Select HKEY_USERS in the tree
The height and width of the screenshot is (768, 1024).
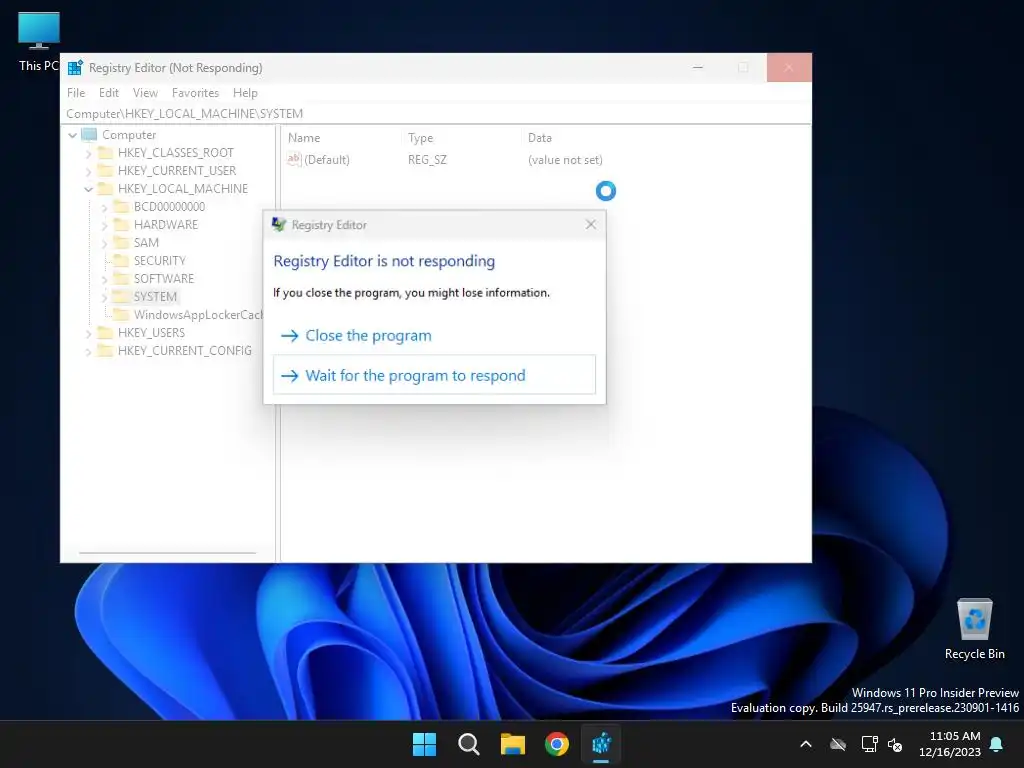click(151, 332)
